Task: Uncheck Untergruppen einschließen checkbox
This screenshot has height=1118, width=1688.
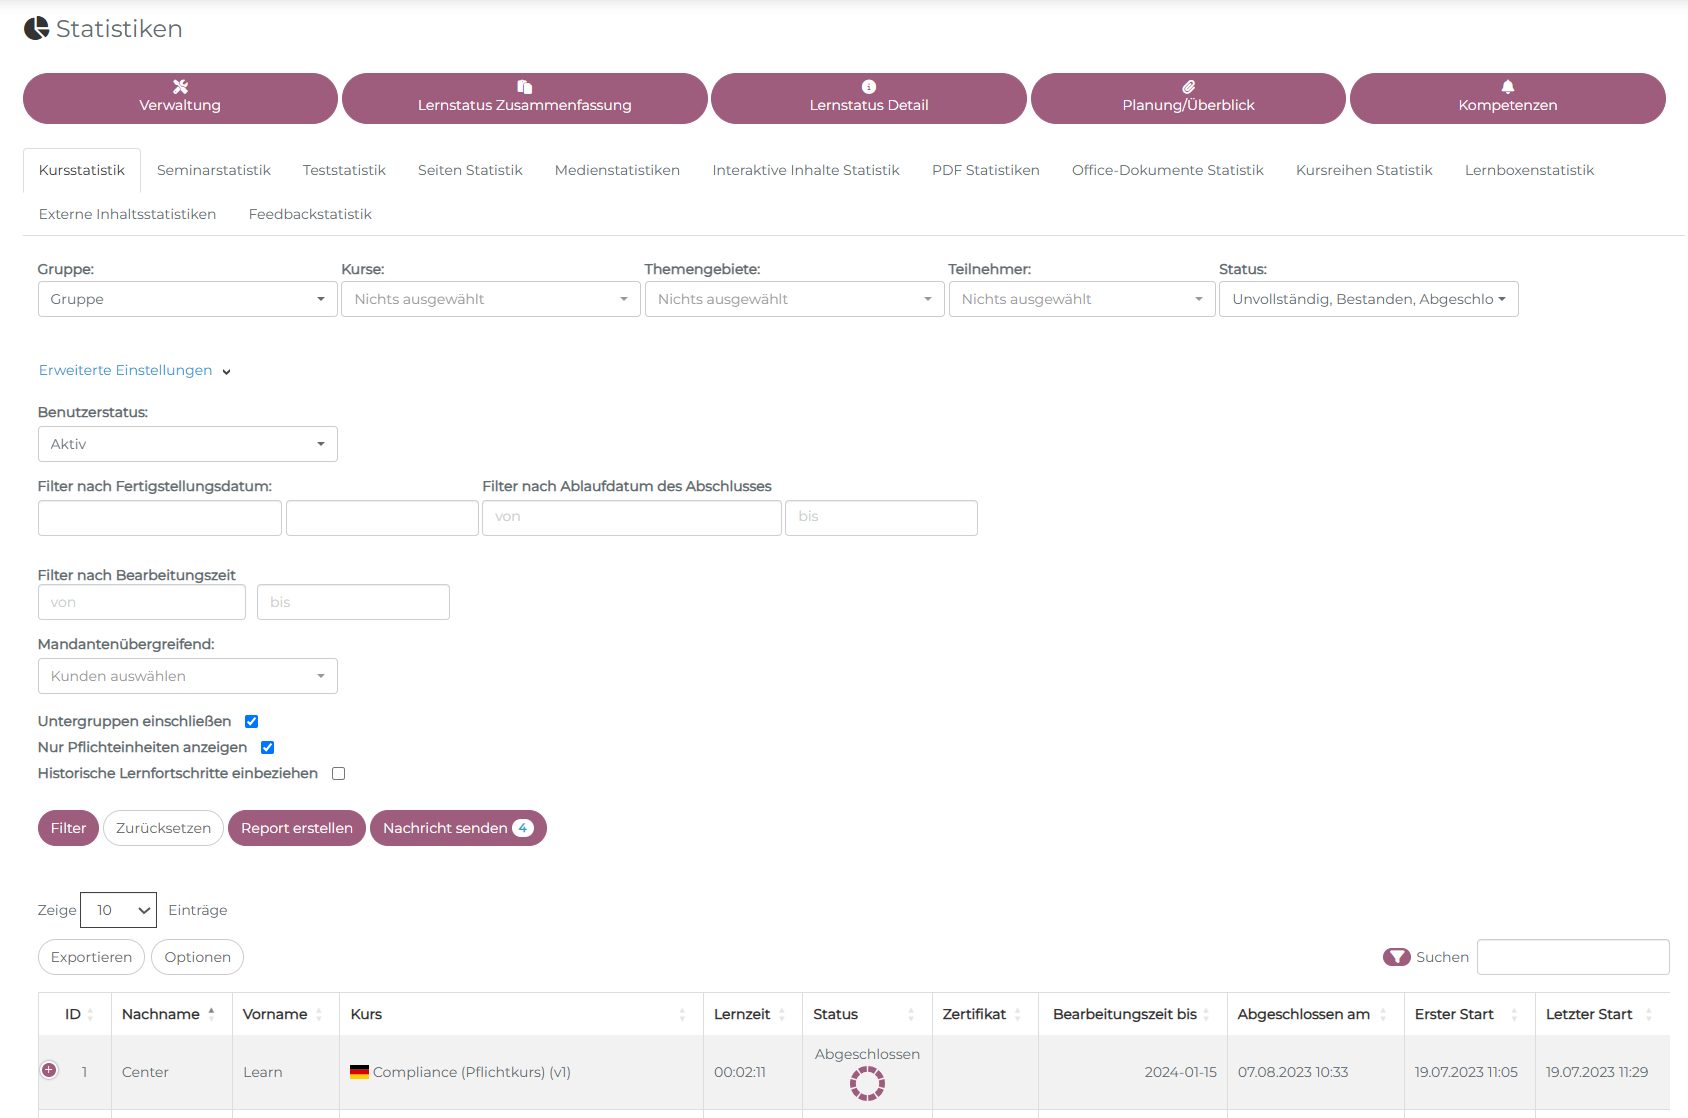Action: (252, 721)
